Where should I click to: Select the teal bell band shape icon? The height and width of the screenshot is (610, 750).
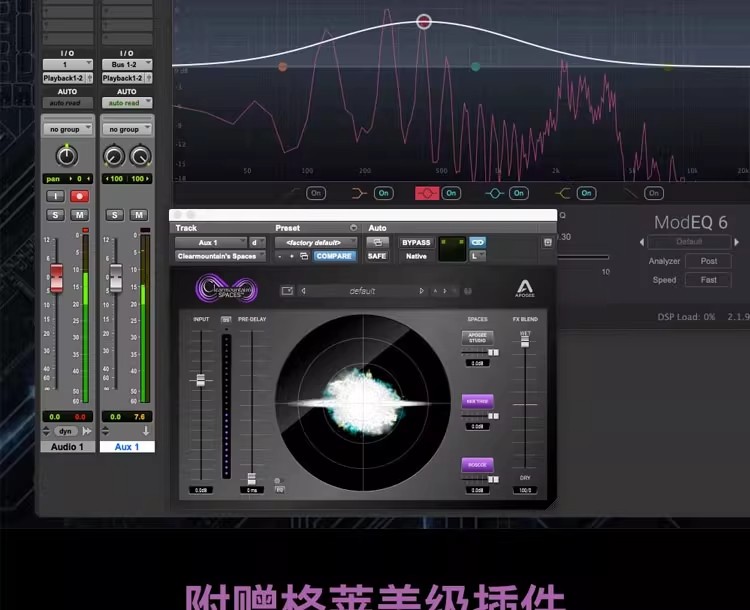494,193
